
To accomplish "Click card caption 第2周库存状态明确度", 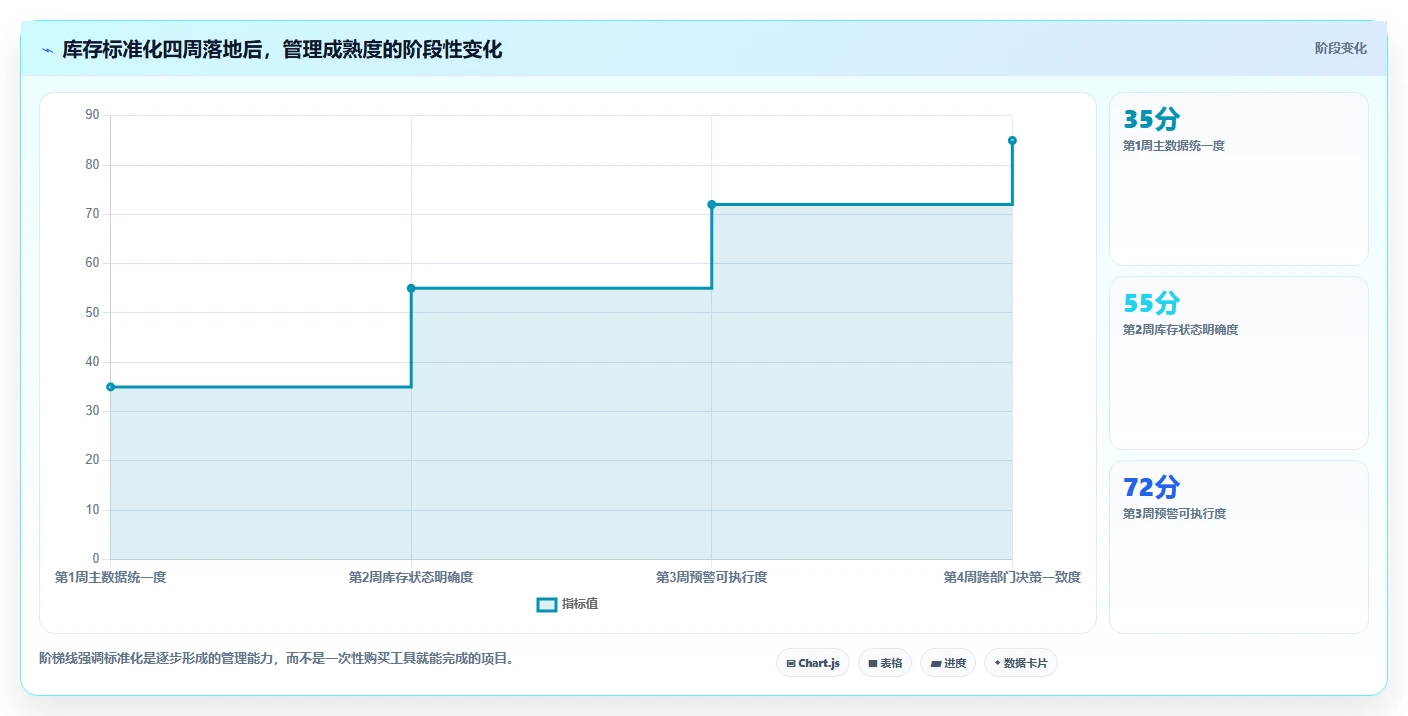I will [x=1180, y=330].
